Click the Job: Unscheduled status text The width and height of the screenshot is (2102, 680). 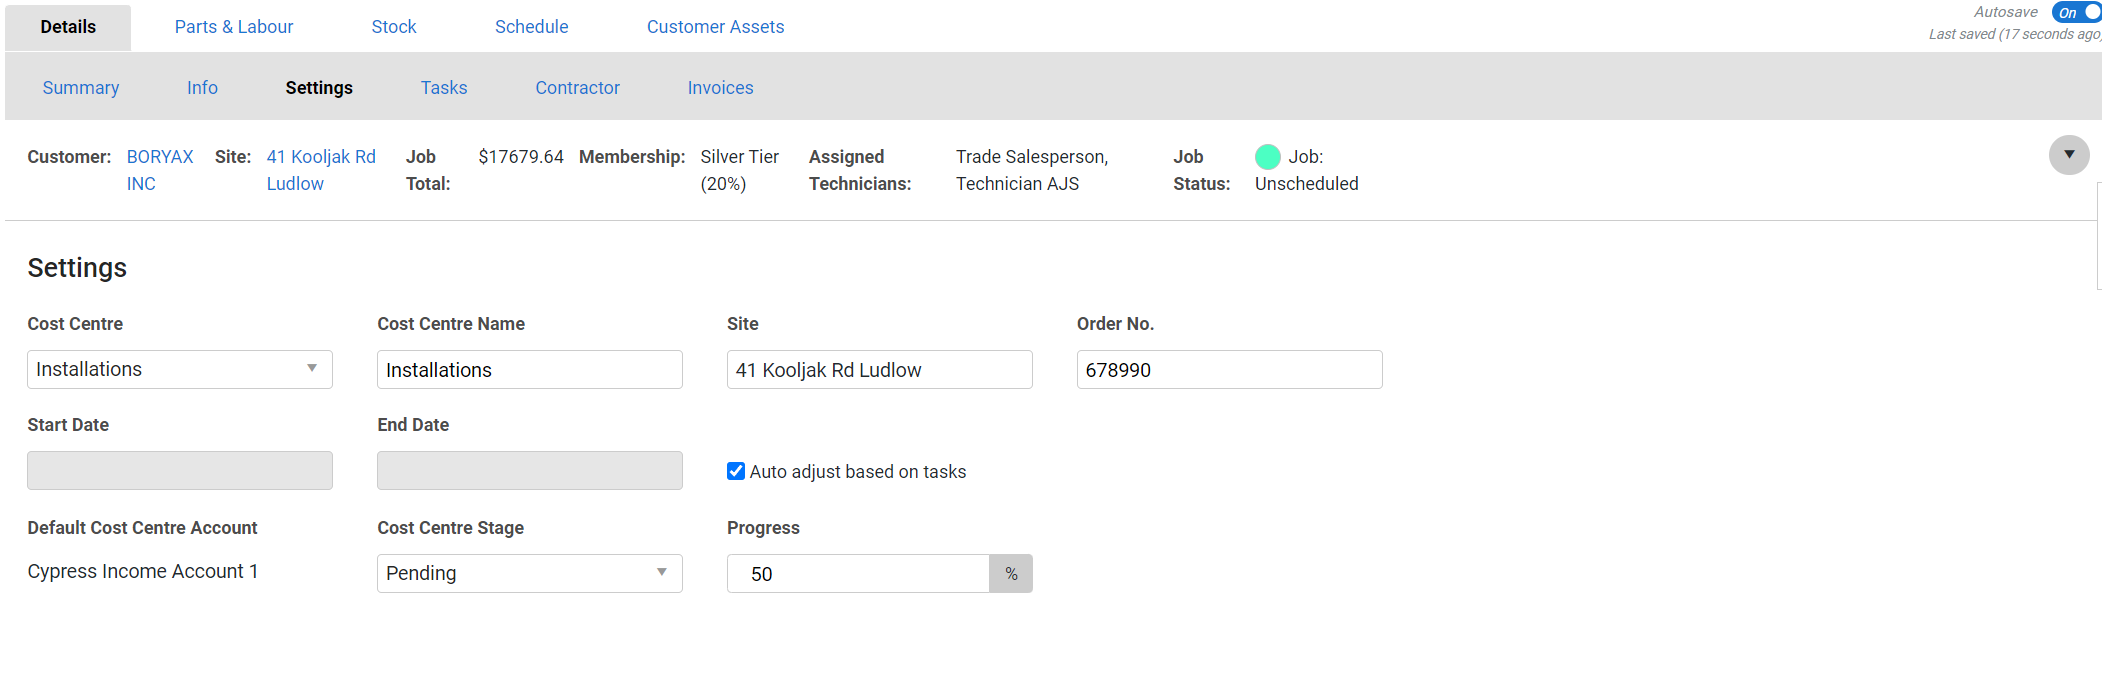click(x=1307, y=170)
